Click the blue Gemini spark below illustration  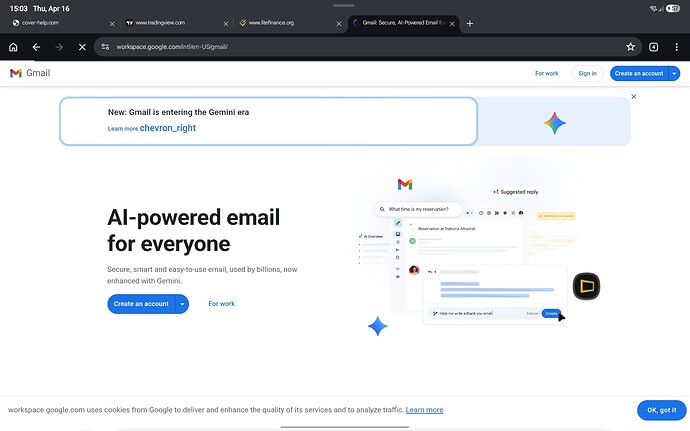coord(378,326)
